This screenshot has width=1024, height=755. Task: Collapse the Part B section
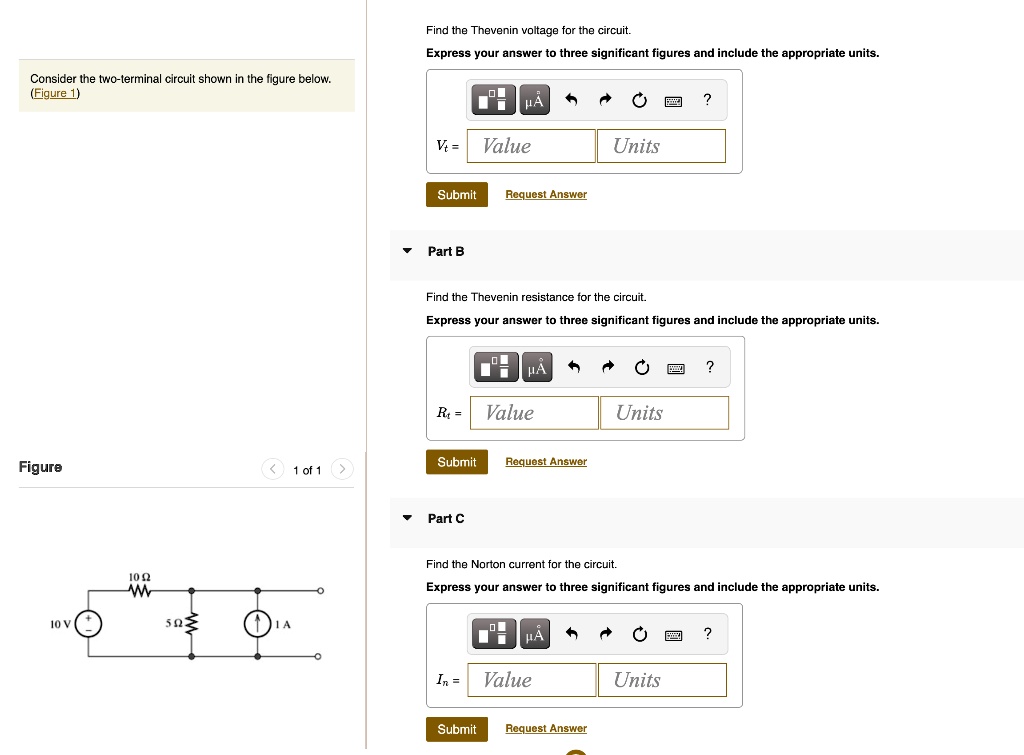(x=407, y=252)
